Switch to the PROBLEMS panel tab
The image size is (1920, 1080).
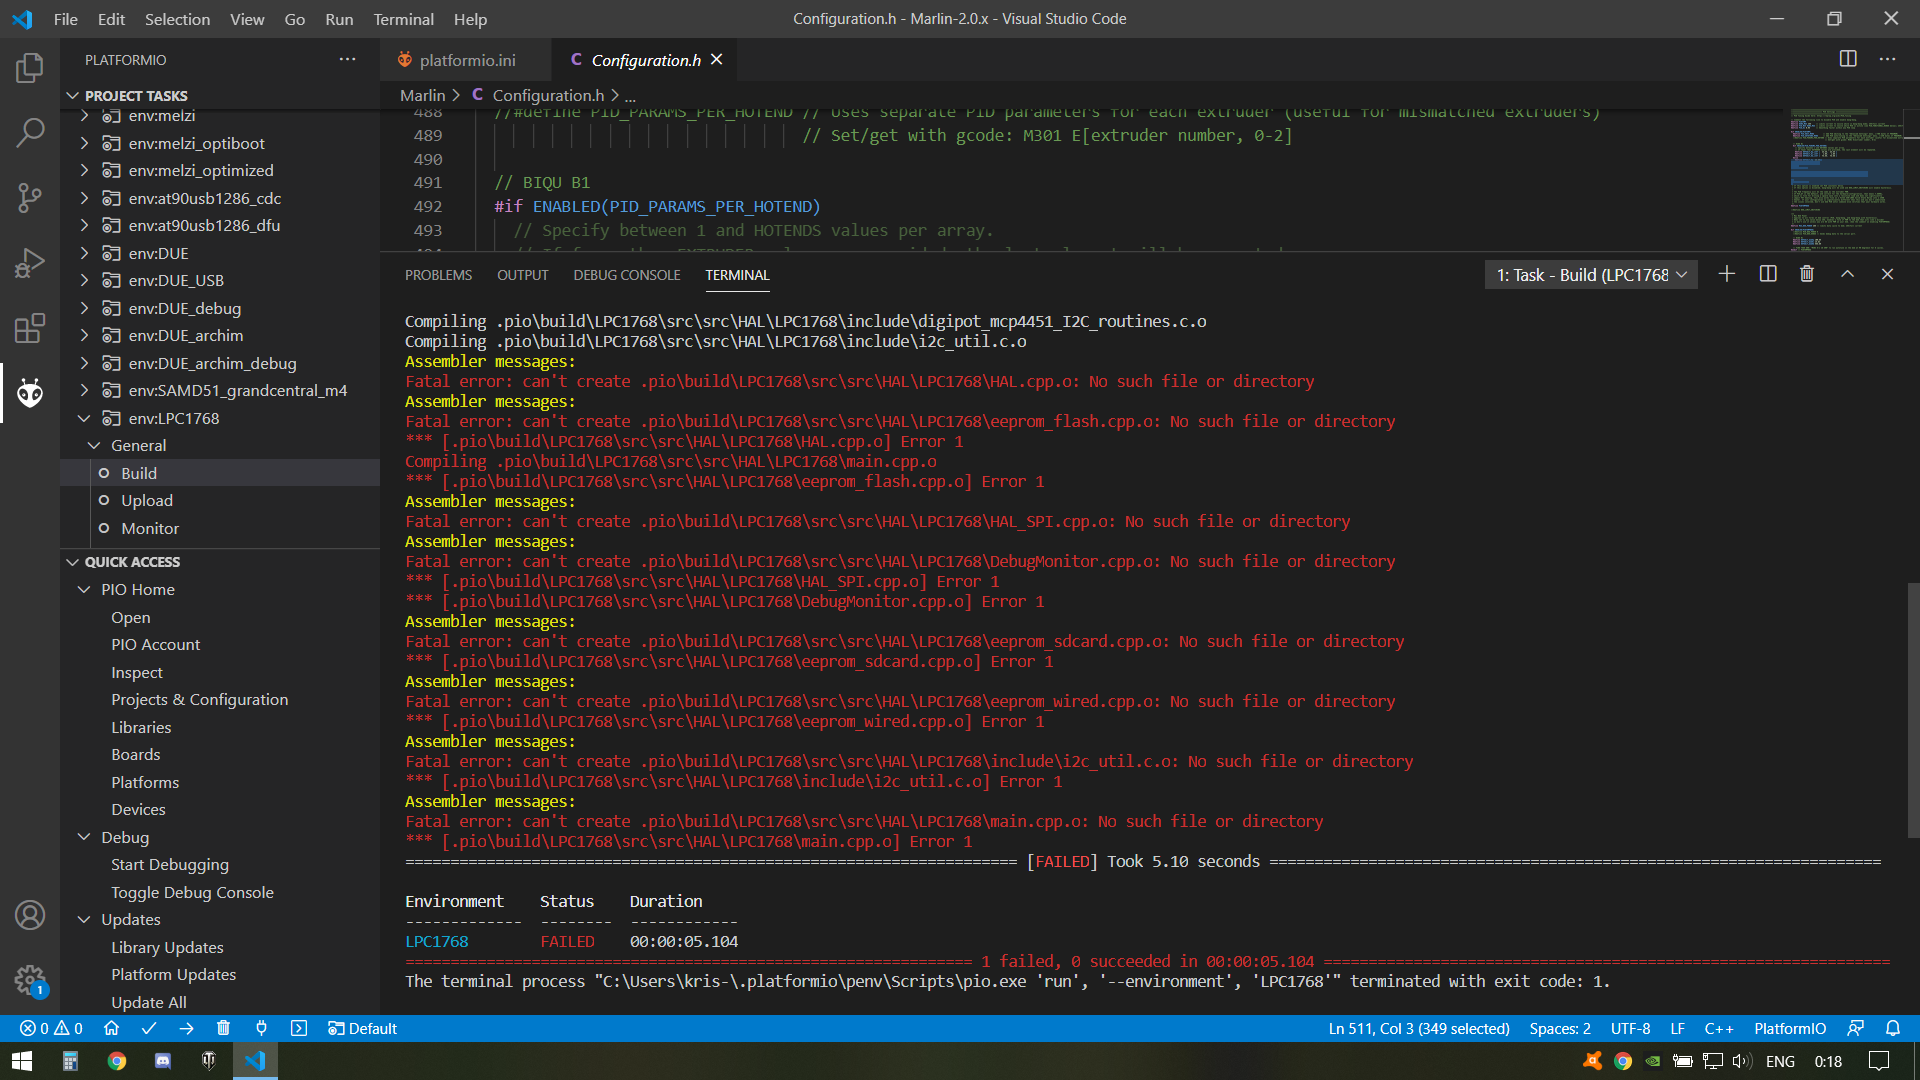[438, 275]
